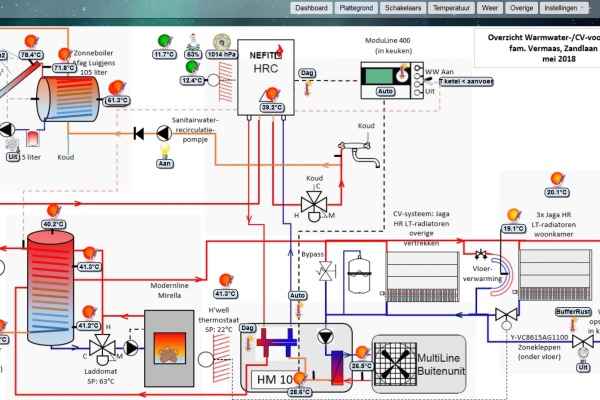
Task: Click the 20.1°C room temperature badge
Action: click(556, 193)
